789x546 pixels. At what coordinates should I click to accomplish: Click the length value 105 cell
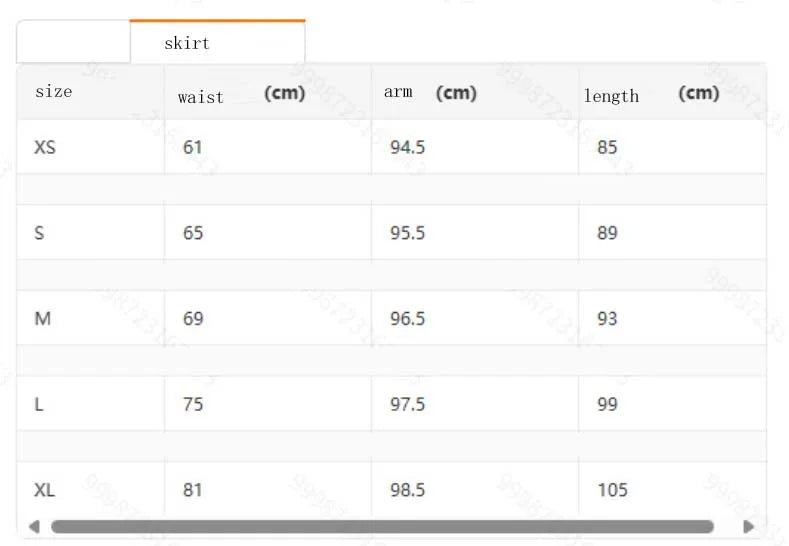(x=612, y=490)
